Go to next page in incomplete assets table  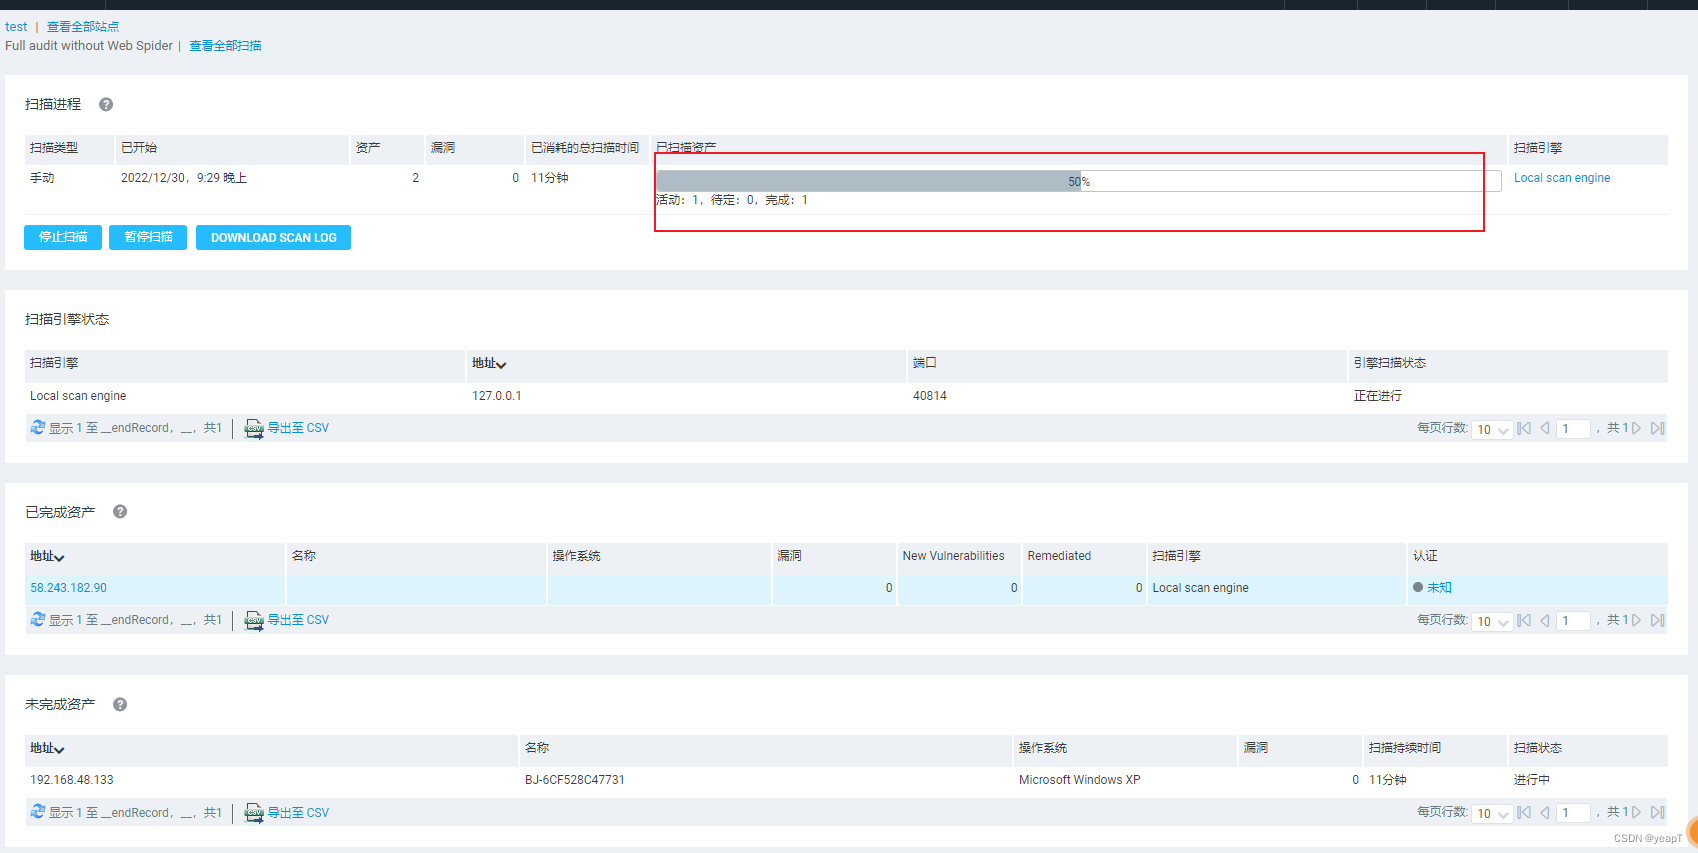[1637, 813]
